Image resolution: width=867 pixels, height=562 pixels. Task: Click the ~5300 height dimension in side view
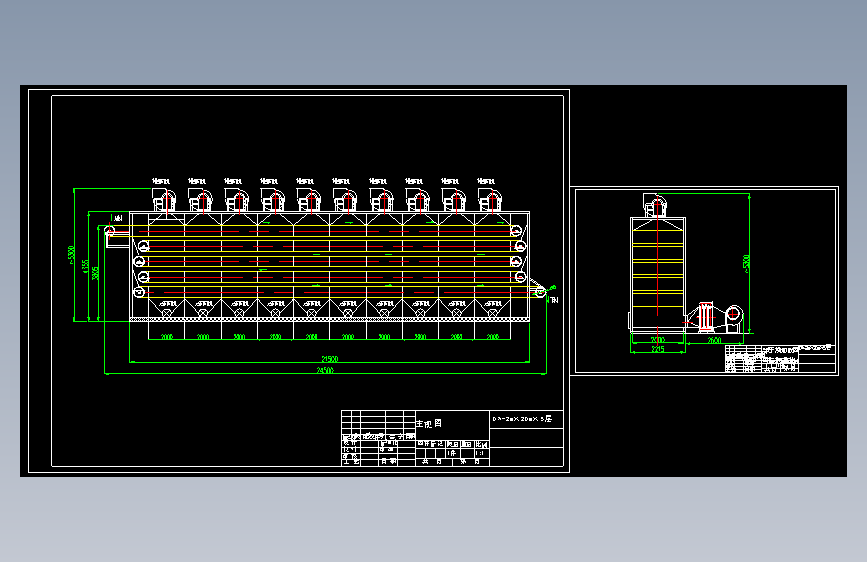[746, 264]
